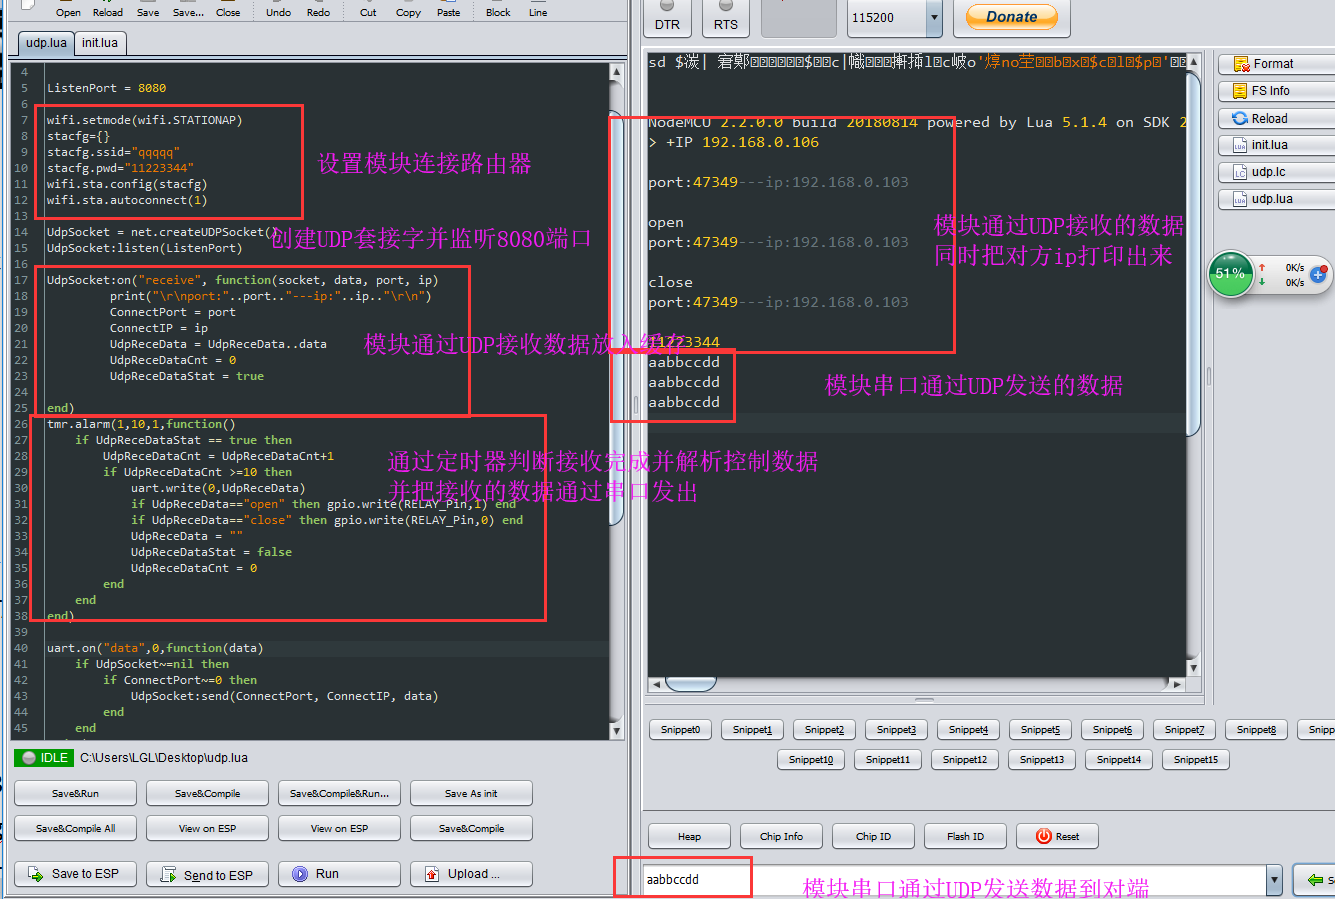Click Cut in the editor toolbar
1335x899 pixels.
click(368, 12)
